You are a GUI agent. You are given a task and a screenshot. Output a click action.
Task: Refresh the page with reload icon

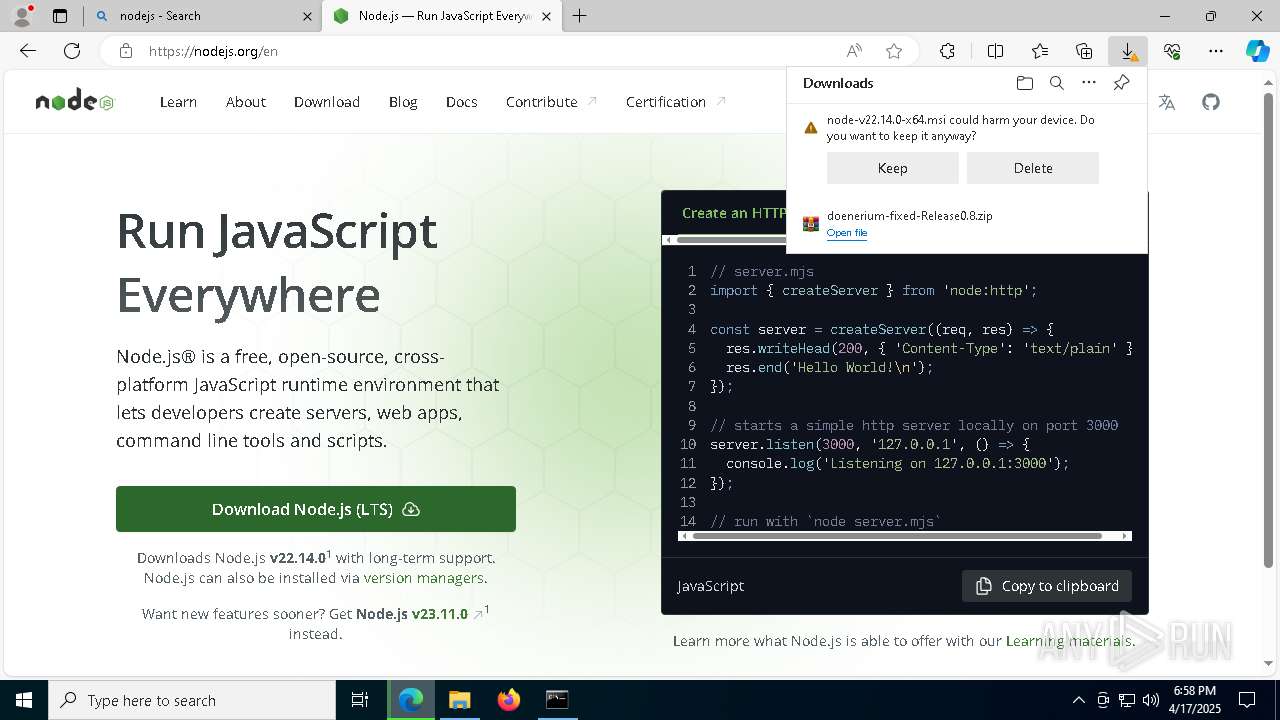click(x=72, y=51)
